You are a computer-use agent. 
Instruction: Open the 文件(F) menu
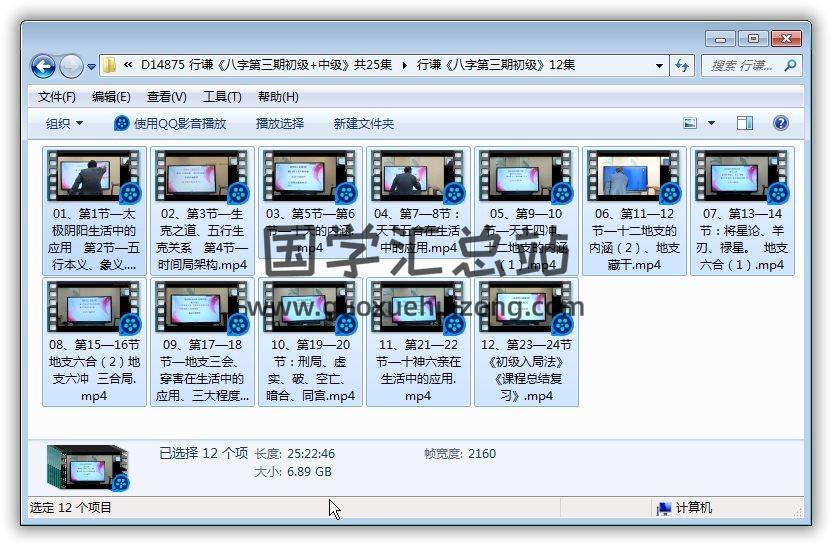pyautogui.click(x=56, y=97)
